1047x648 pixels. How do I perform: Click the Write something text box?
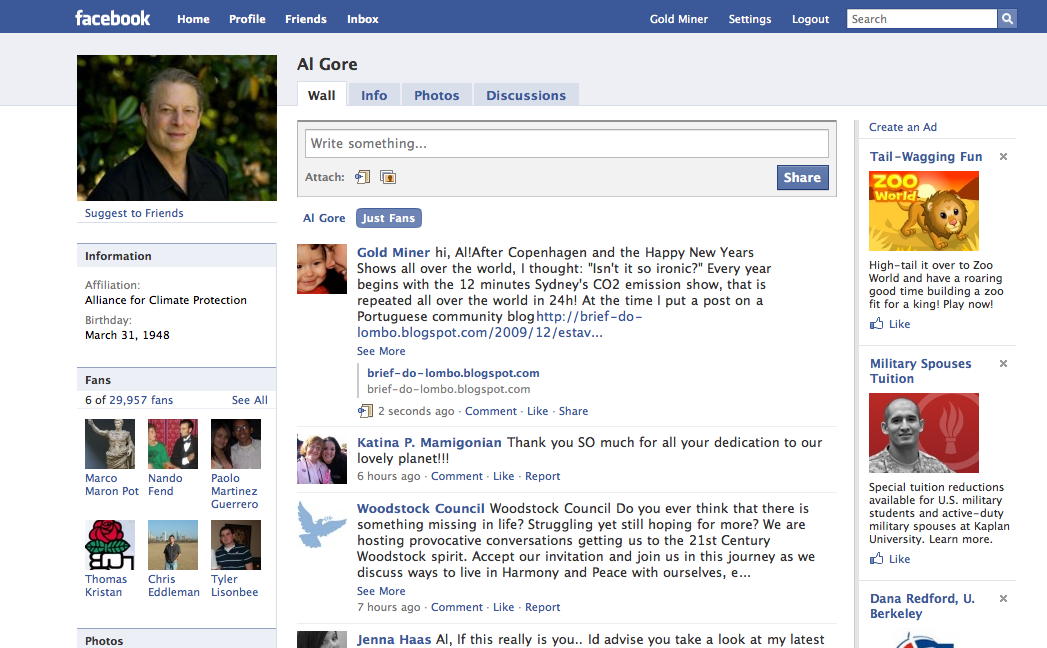coord(567,143)
